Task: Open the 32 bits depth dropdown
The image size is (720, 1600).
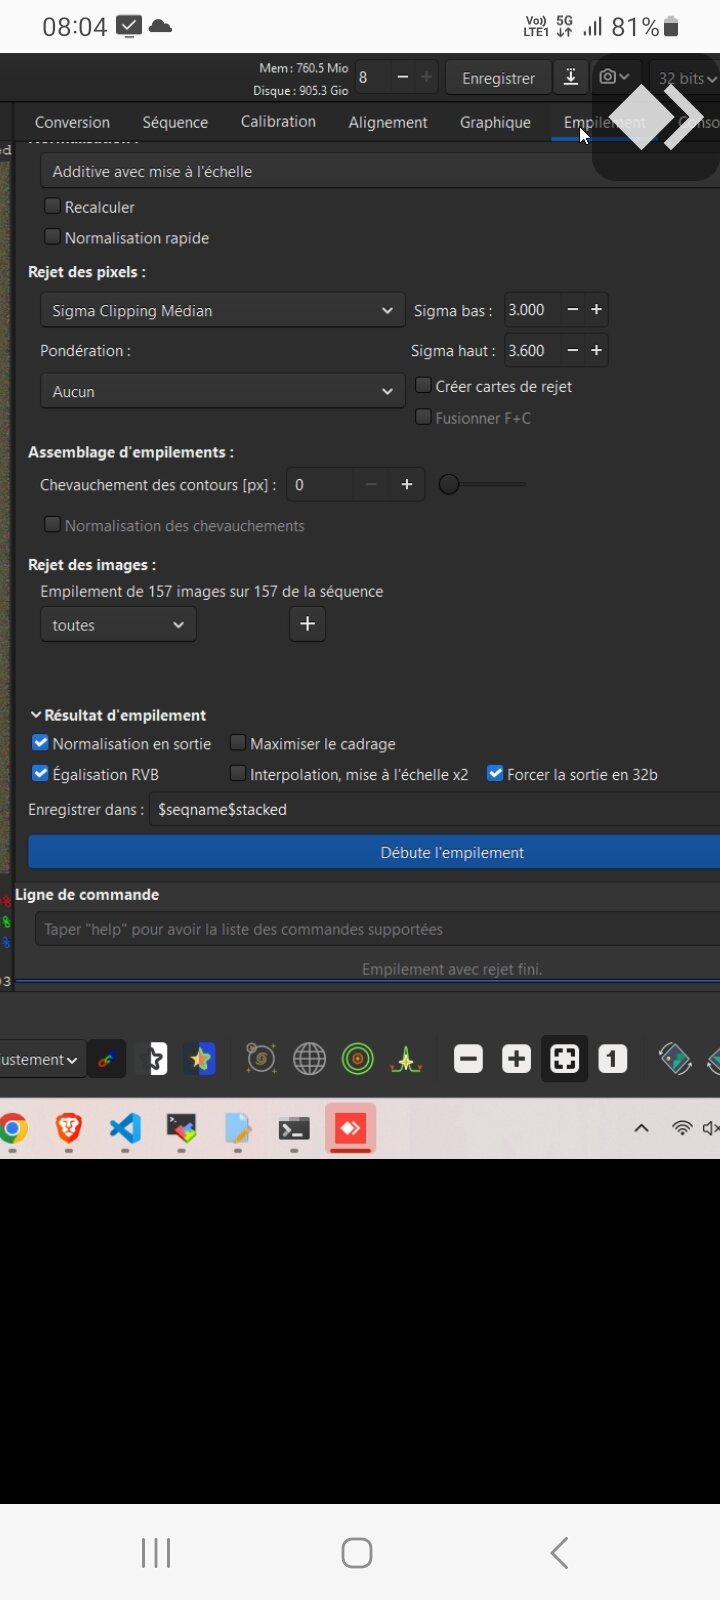Action: tap(686, 78)
